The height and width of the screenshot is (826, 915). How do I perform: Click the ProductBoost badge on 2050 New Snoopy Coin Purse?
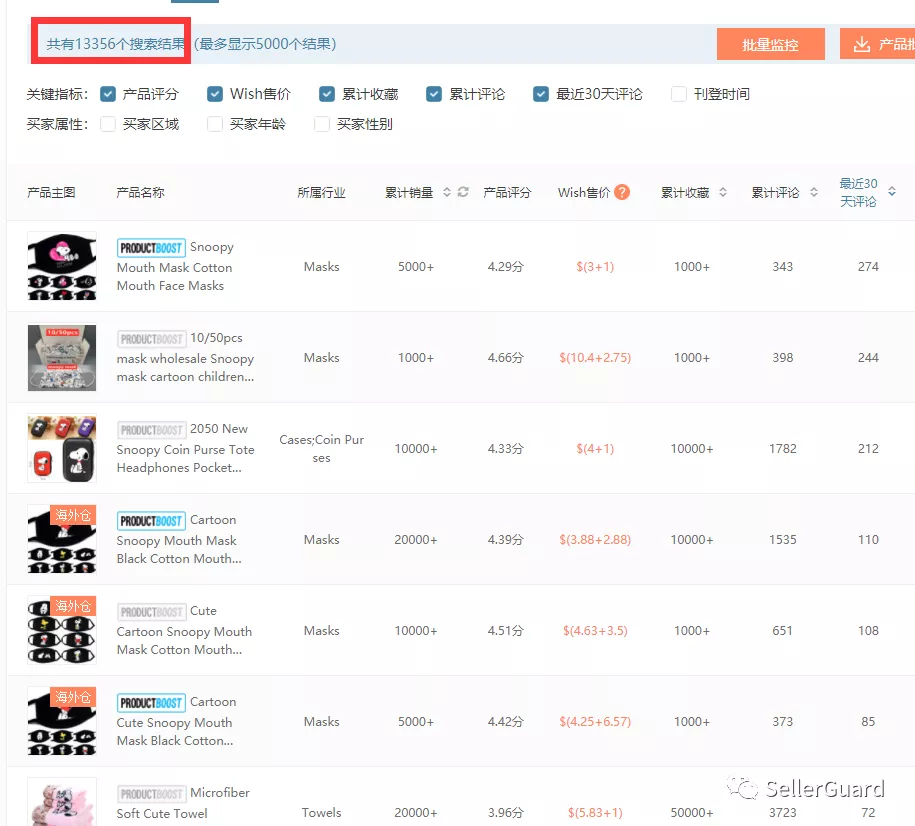point(151,430)
